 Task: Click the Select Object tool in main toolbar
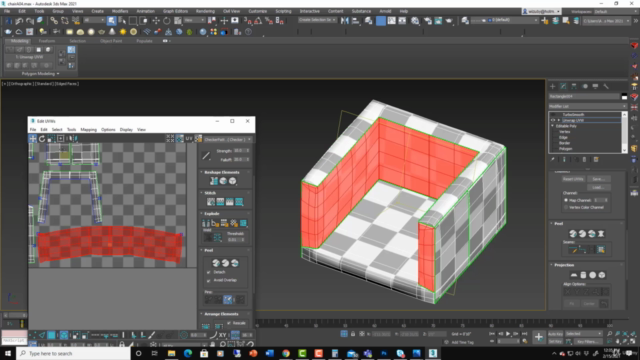coord(111,20)
